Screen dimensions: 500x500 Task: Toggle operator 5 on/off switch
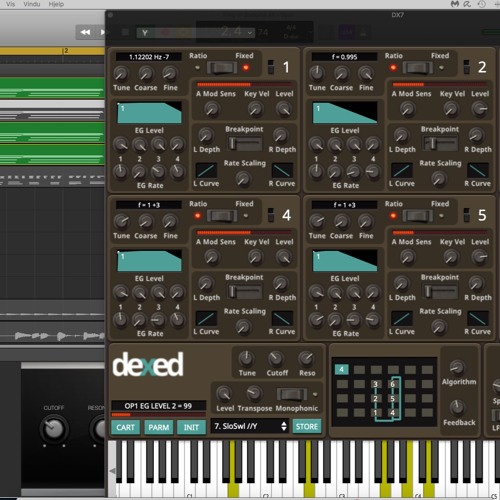[467, 215]
